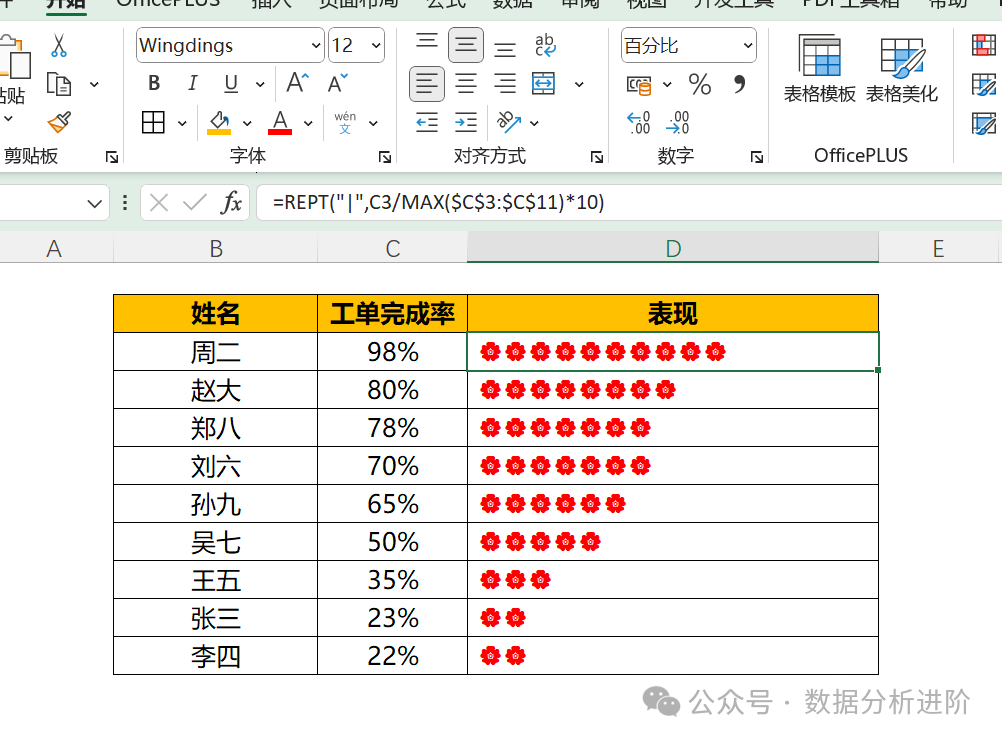Screen dimensions: 1002x742
Task: Click the Merge and Center icon
Action: point(543,84)
